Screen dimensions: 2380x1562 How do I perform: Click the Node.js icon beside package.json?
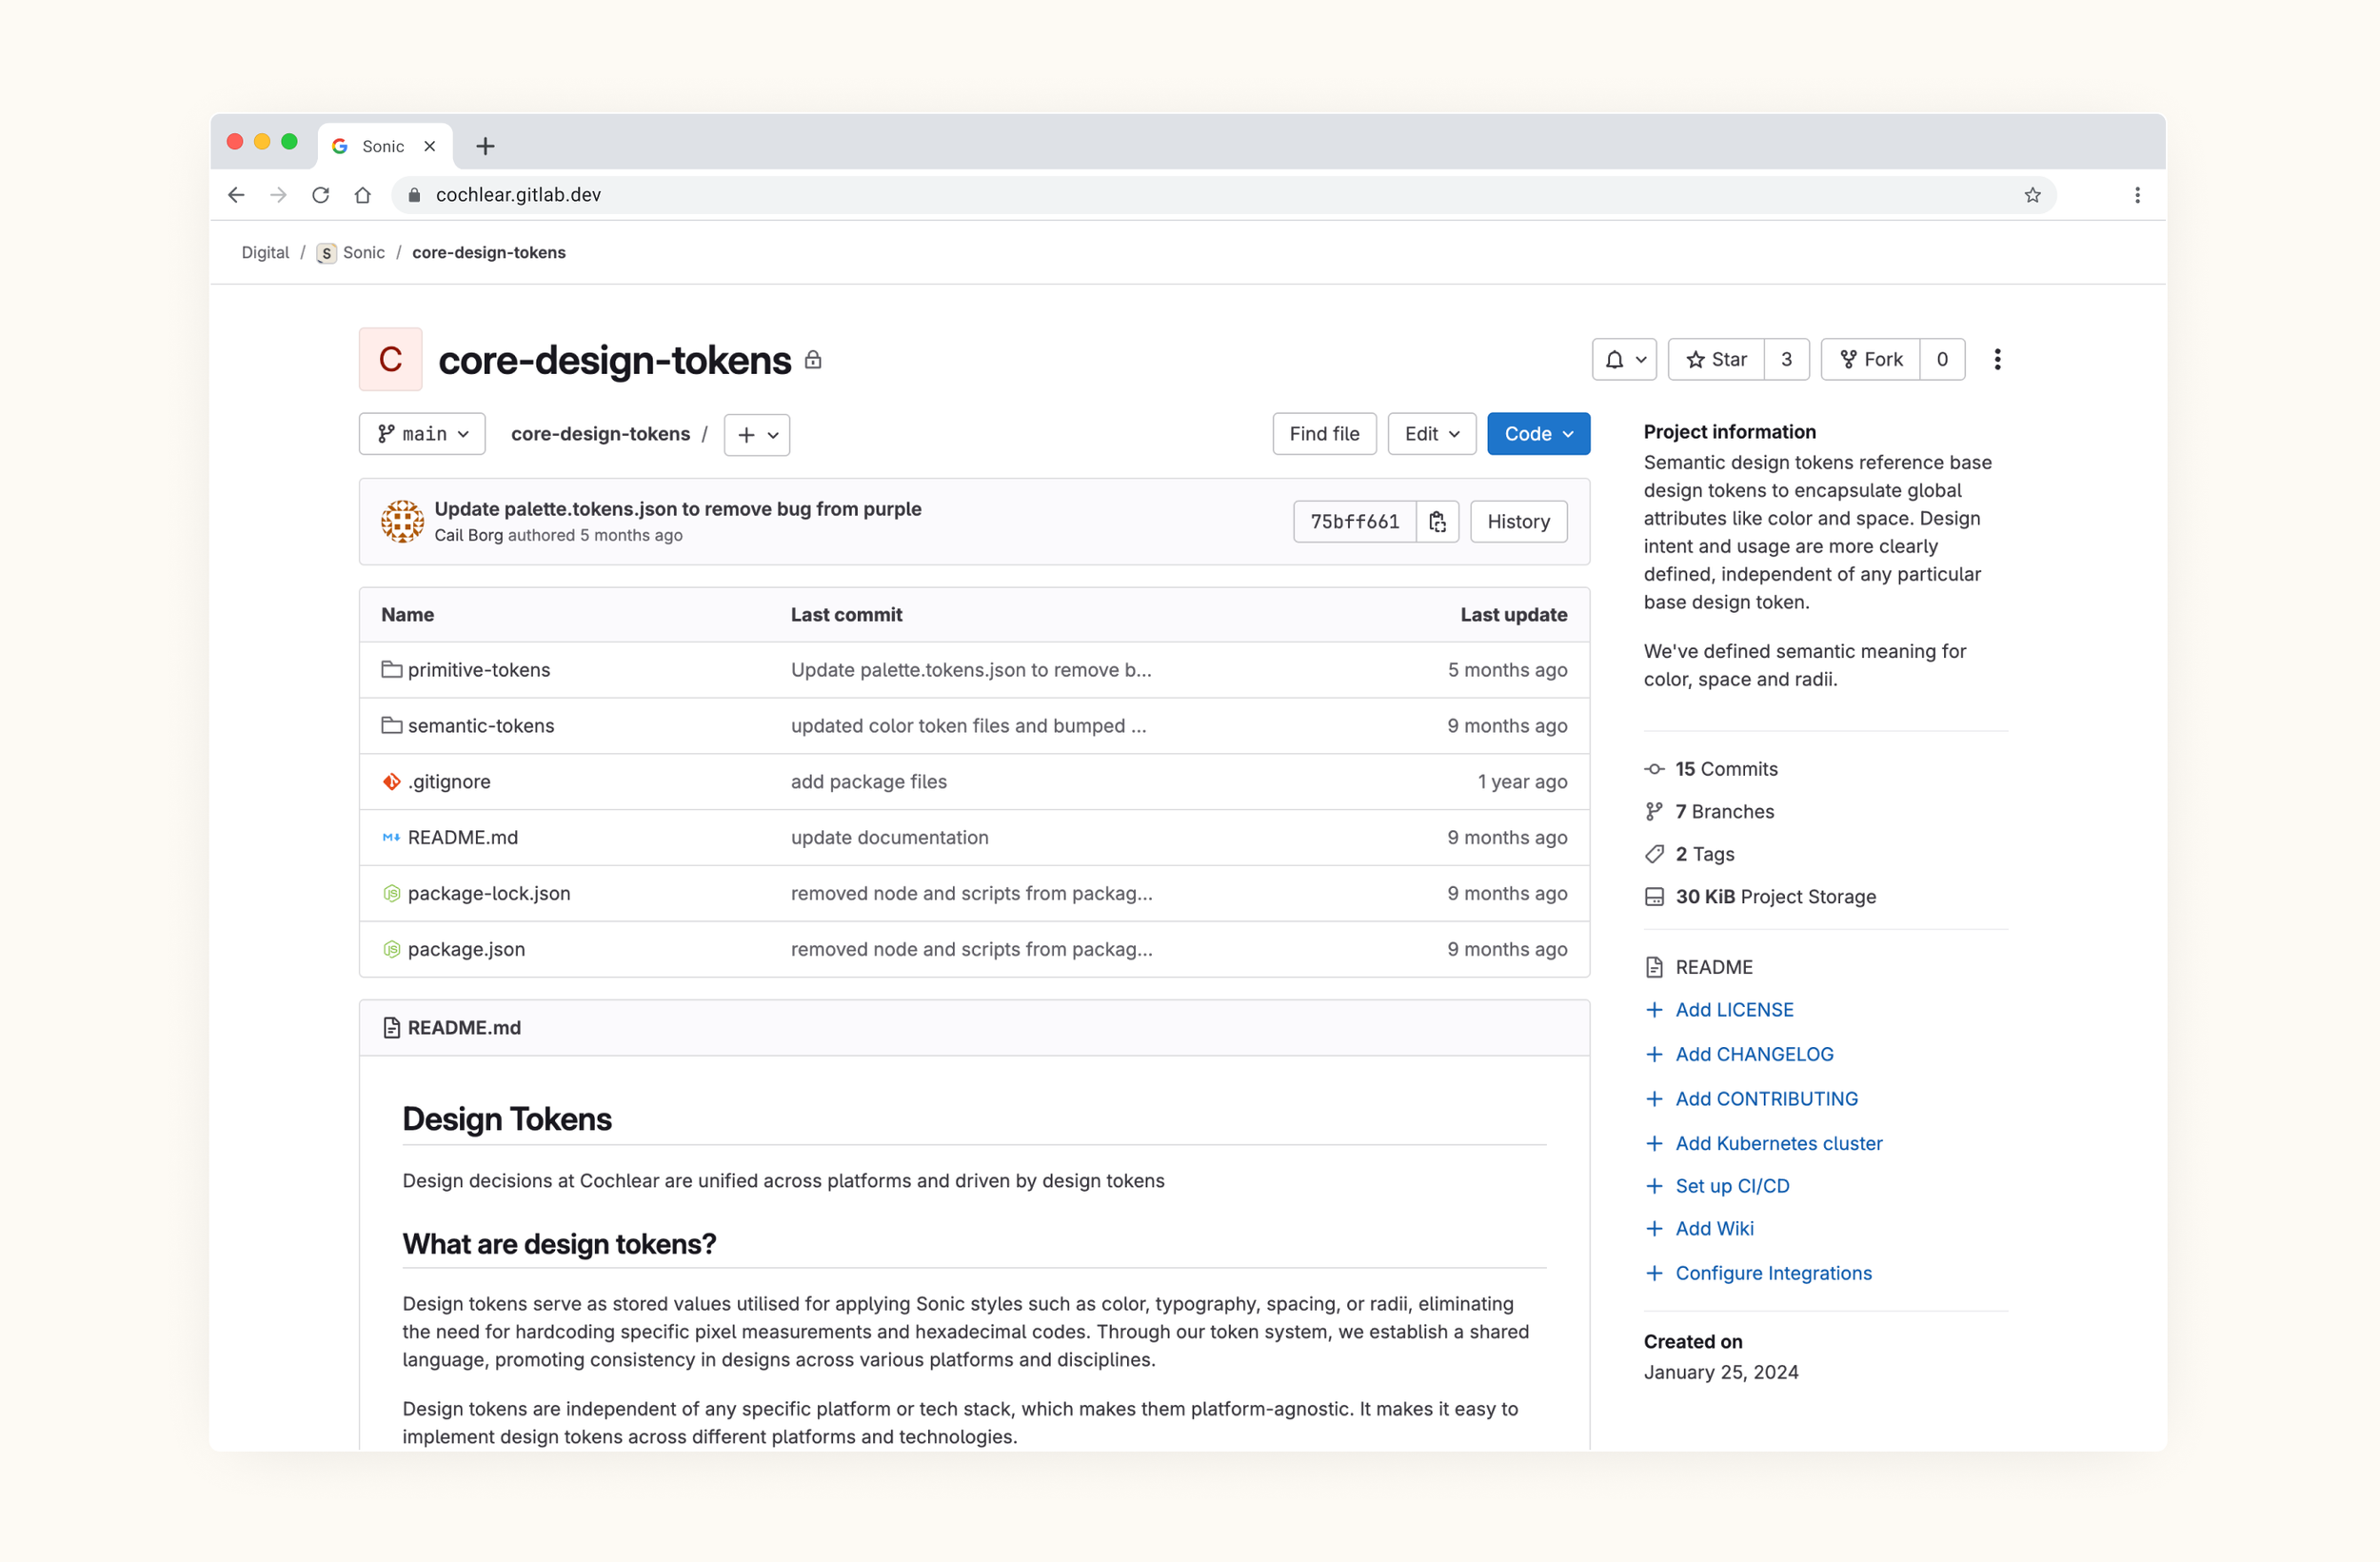point(391,949)
